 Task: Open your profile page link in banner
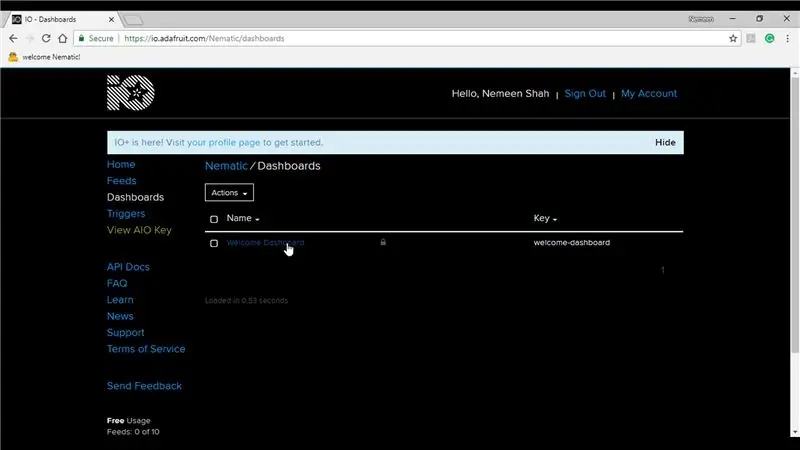[223, 142]
